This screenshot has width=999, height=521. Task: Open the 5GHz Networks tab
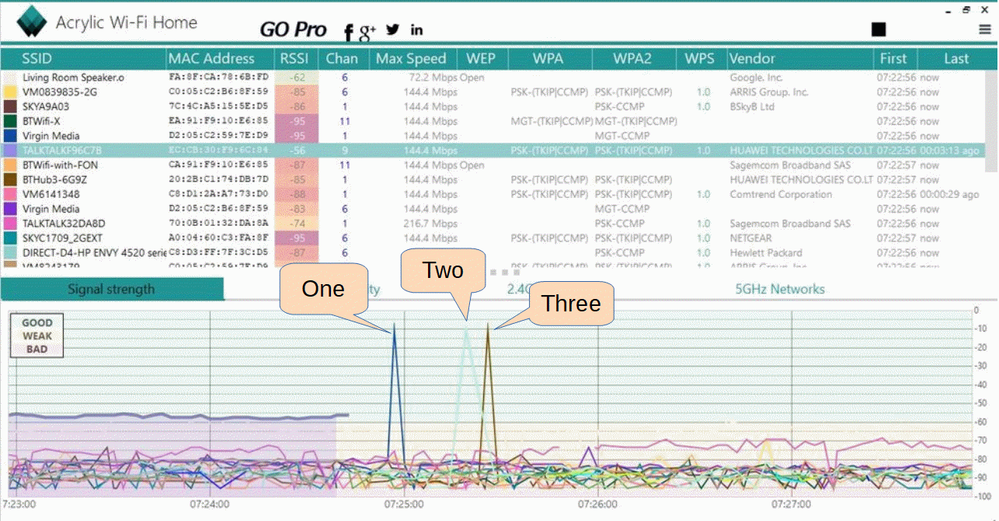780,289
